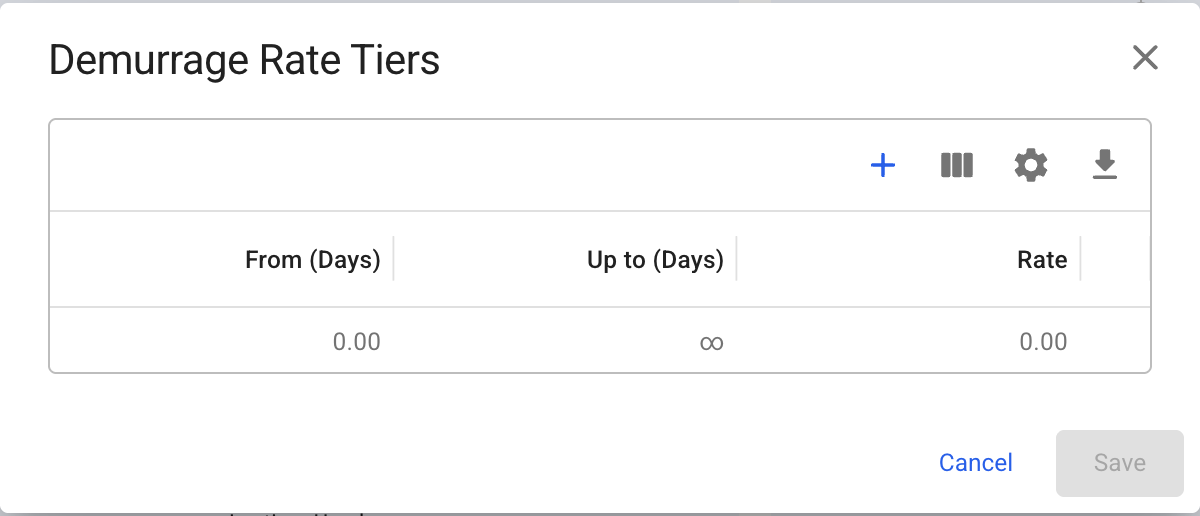Edit the Rate 0.00 cell

(1043, 342)
